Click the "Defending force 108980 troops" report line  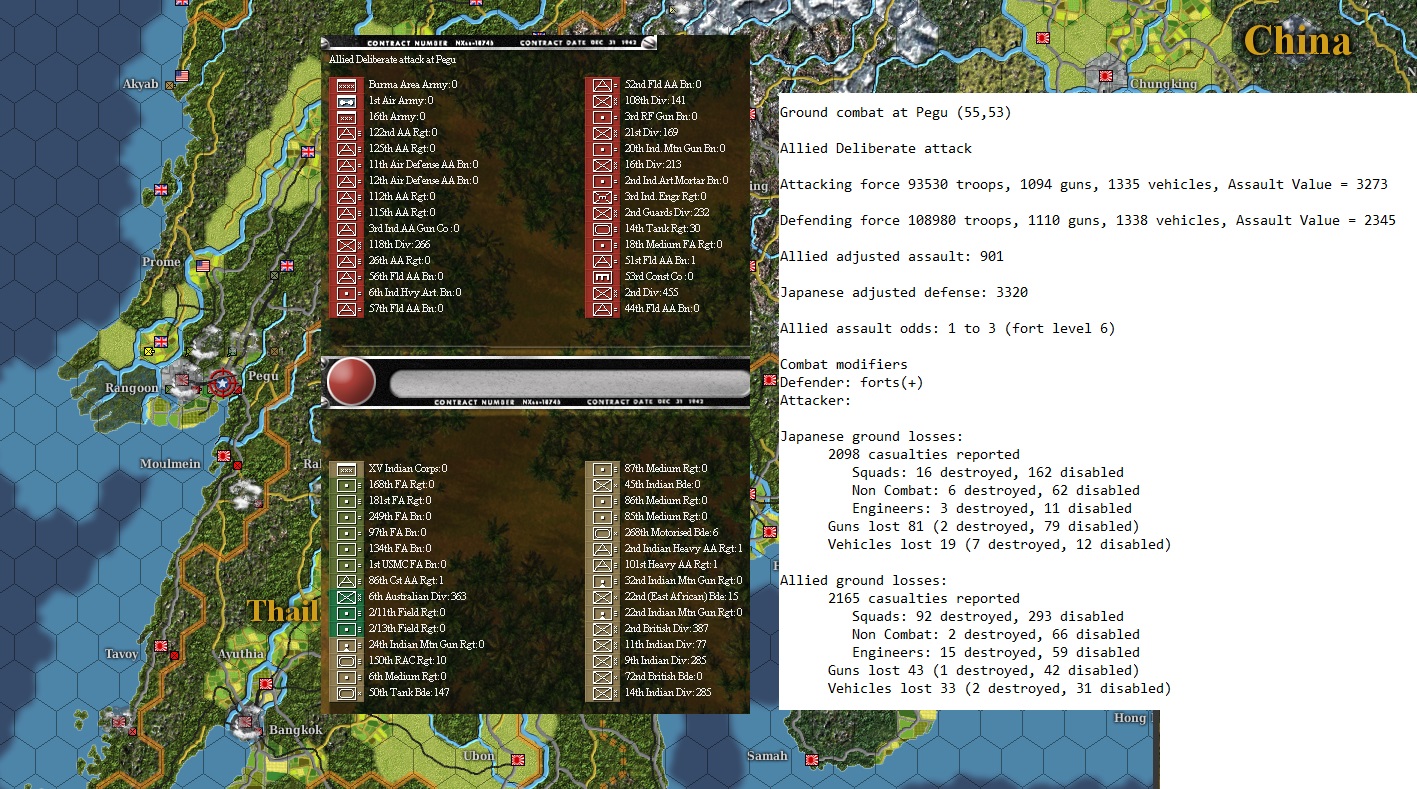pyautogui.click(x=1087, y=221)
